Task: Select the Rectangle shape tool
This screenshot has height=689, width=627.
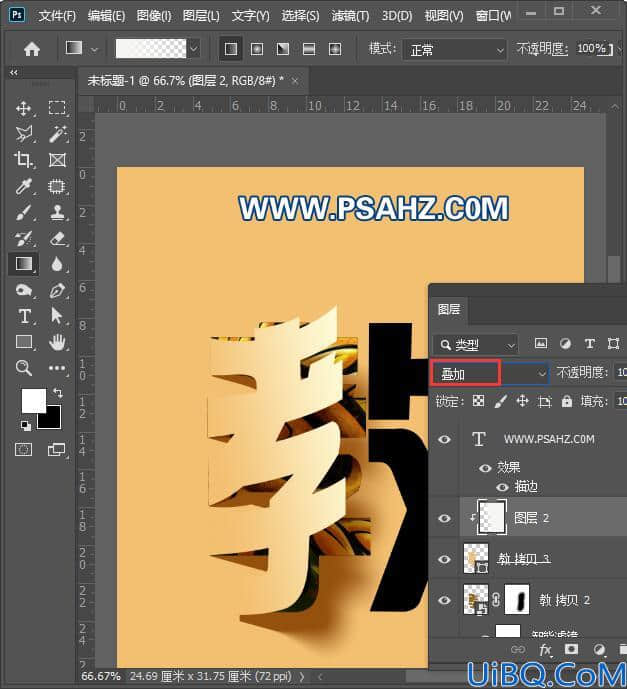Action: 23,342
